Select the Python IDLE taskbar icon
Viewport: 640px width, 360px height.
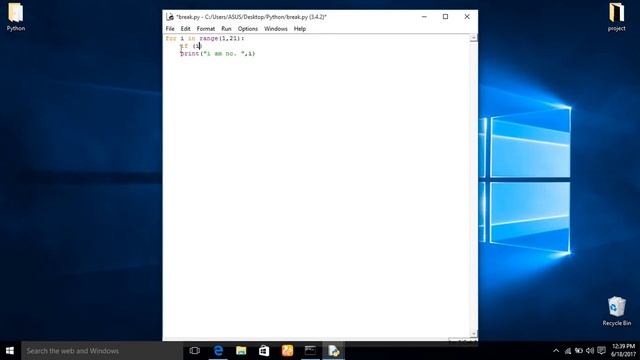tap(333, 351)
